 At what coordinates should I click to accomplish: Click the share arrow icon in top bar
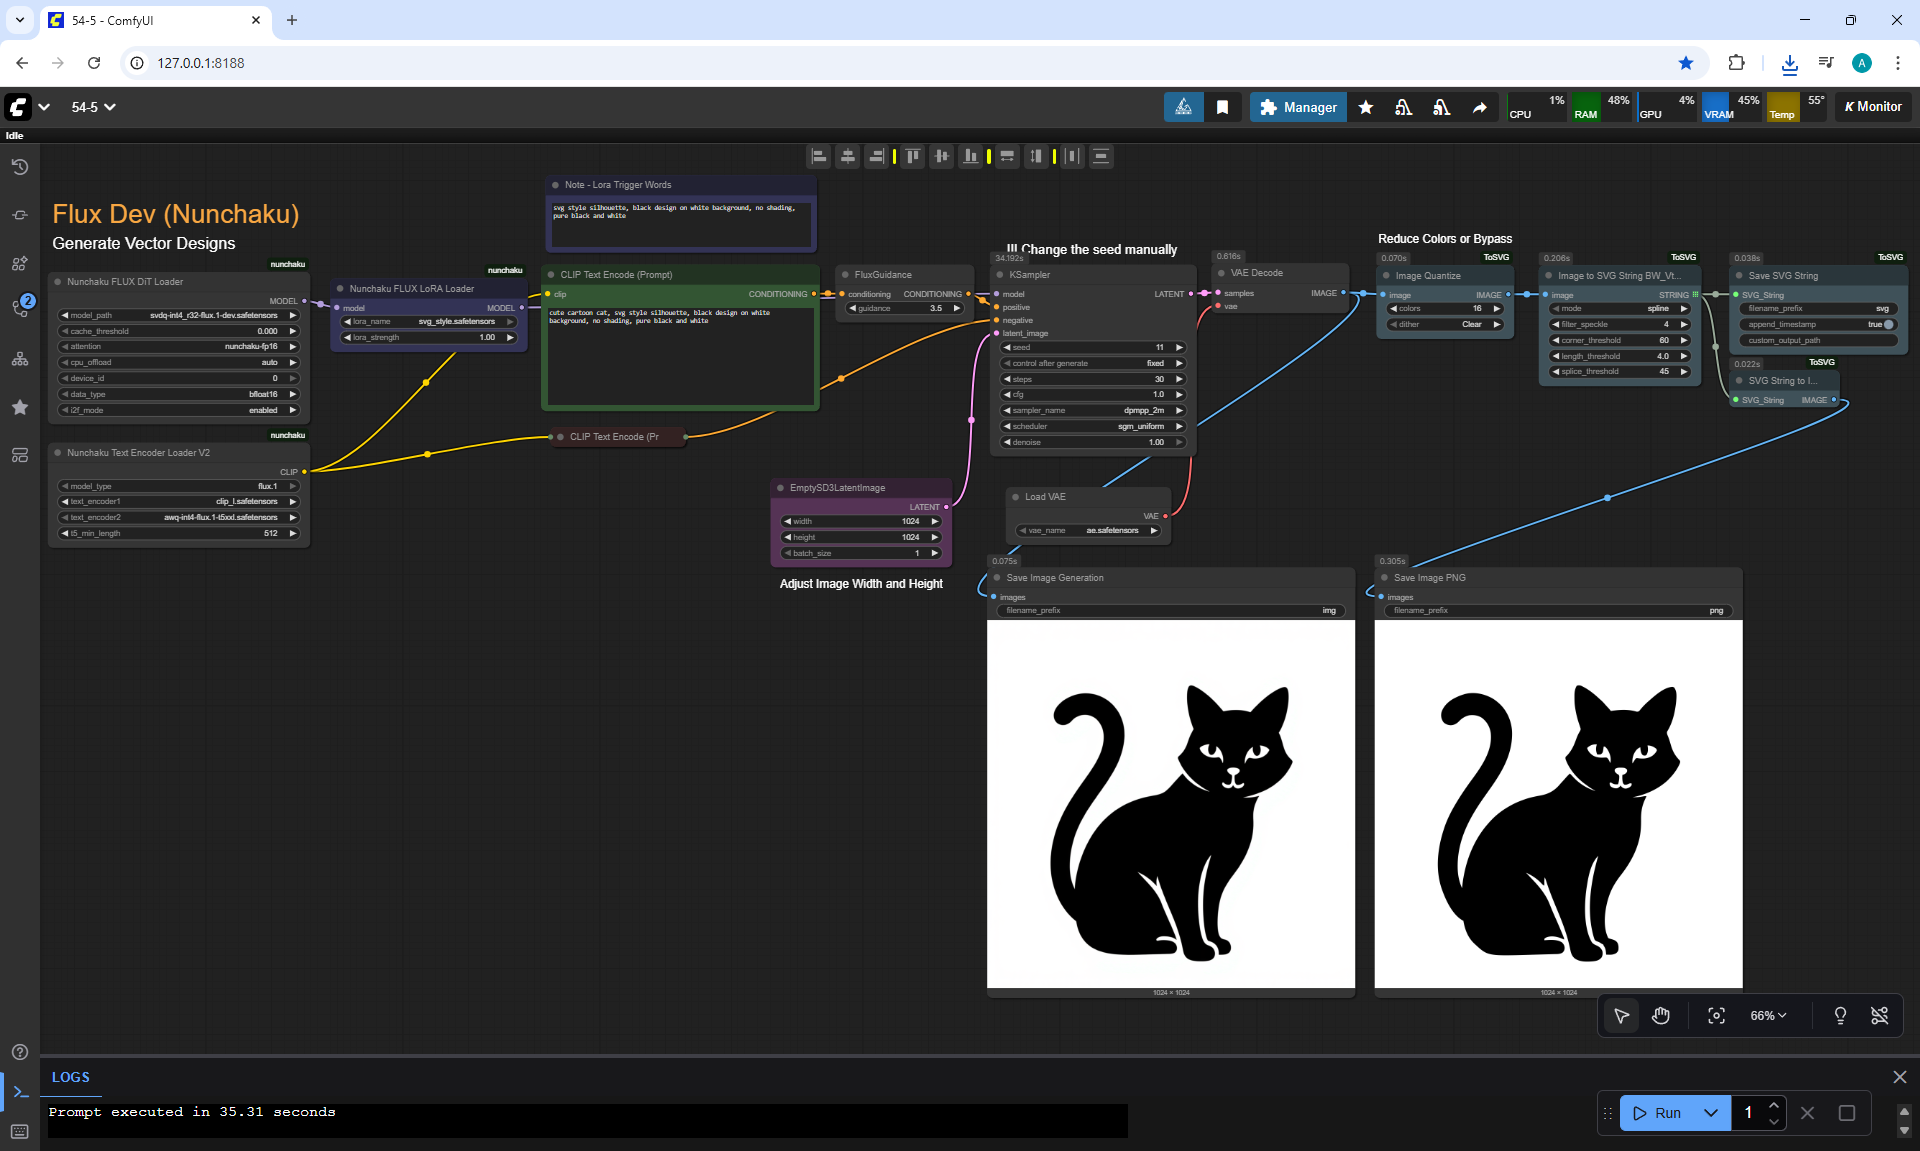[1479, 107]
